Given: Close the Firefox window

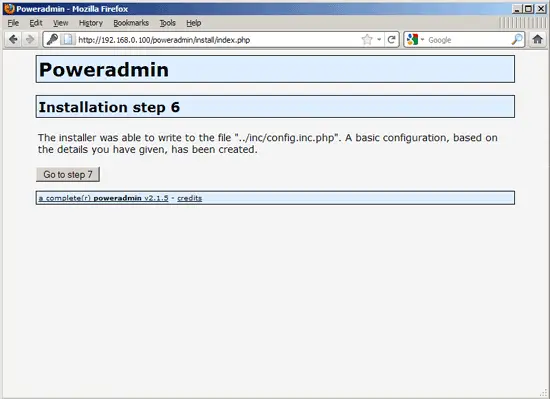Looking at the screenshot, I should (x=541, y=9).
